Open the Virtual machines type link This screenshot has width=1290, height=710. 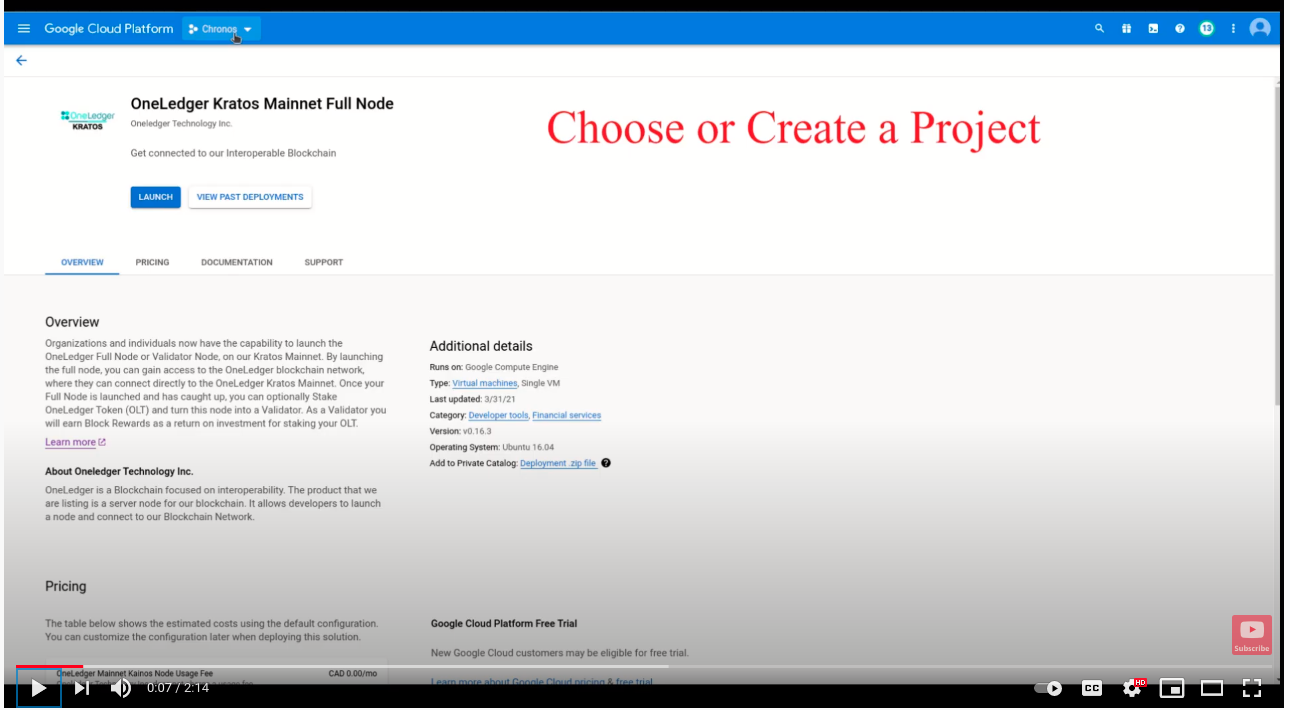click(485, 383)
